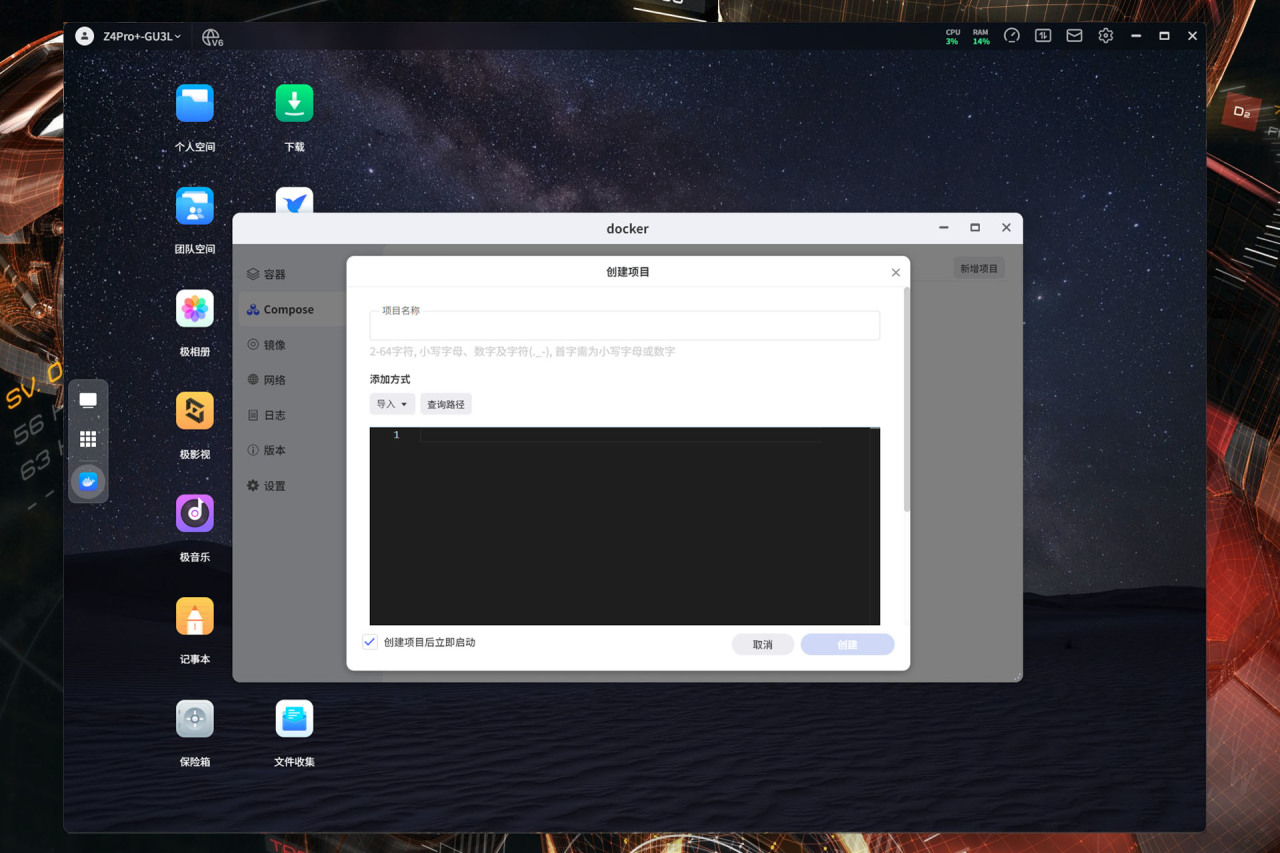This screenshot has width=1280, height=853.
Task: Open the app grid launcher in dock
Action: [x=88, y=439]
